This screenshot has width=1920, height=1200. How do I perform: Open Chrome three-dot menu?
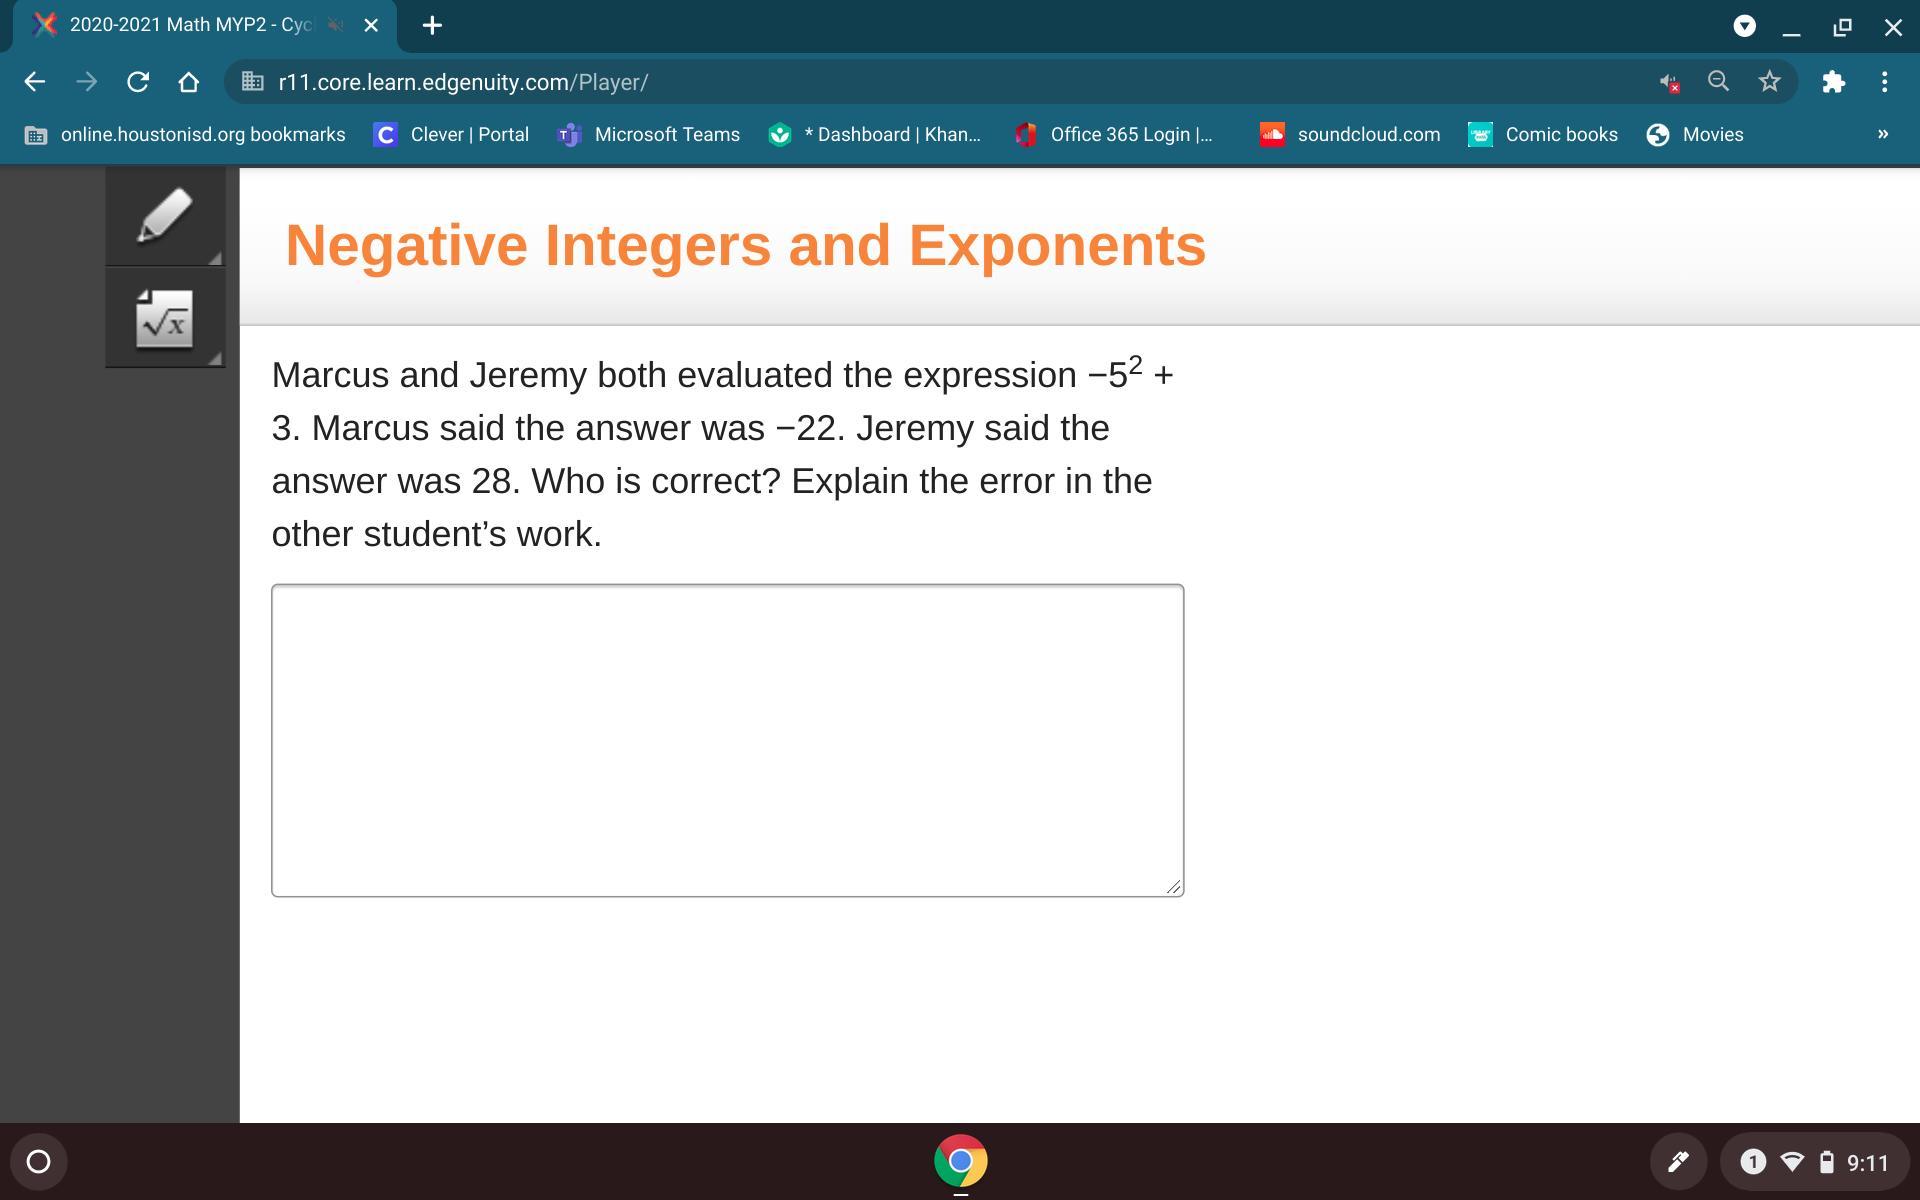click(x=1884, y=82)
